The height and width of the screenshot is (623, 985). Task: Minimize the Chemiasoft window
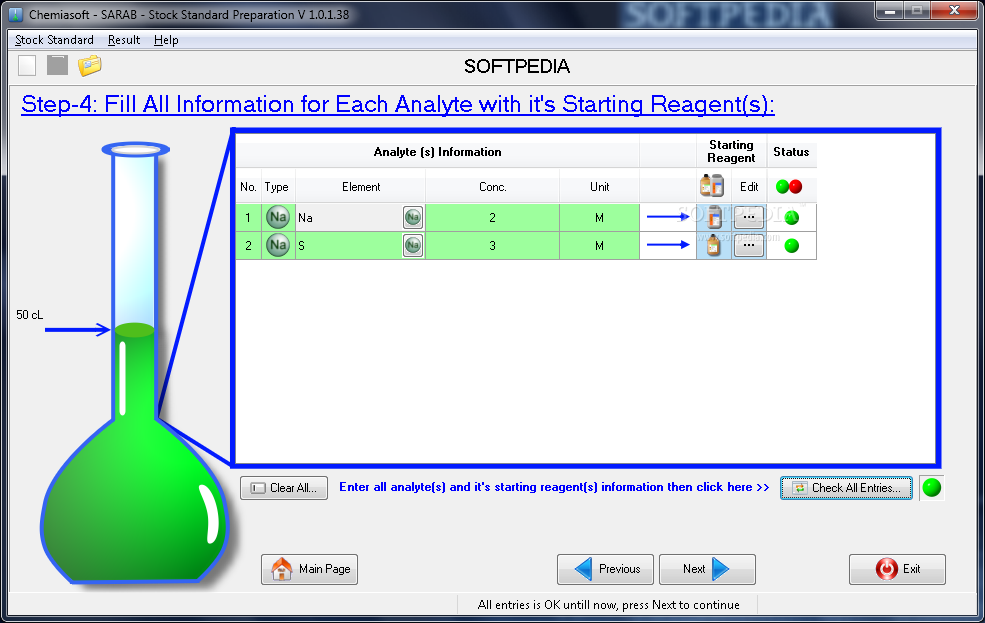click(890, 11)
